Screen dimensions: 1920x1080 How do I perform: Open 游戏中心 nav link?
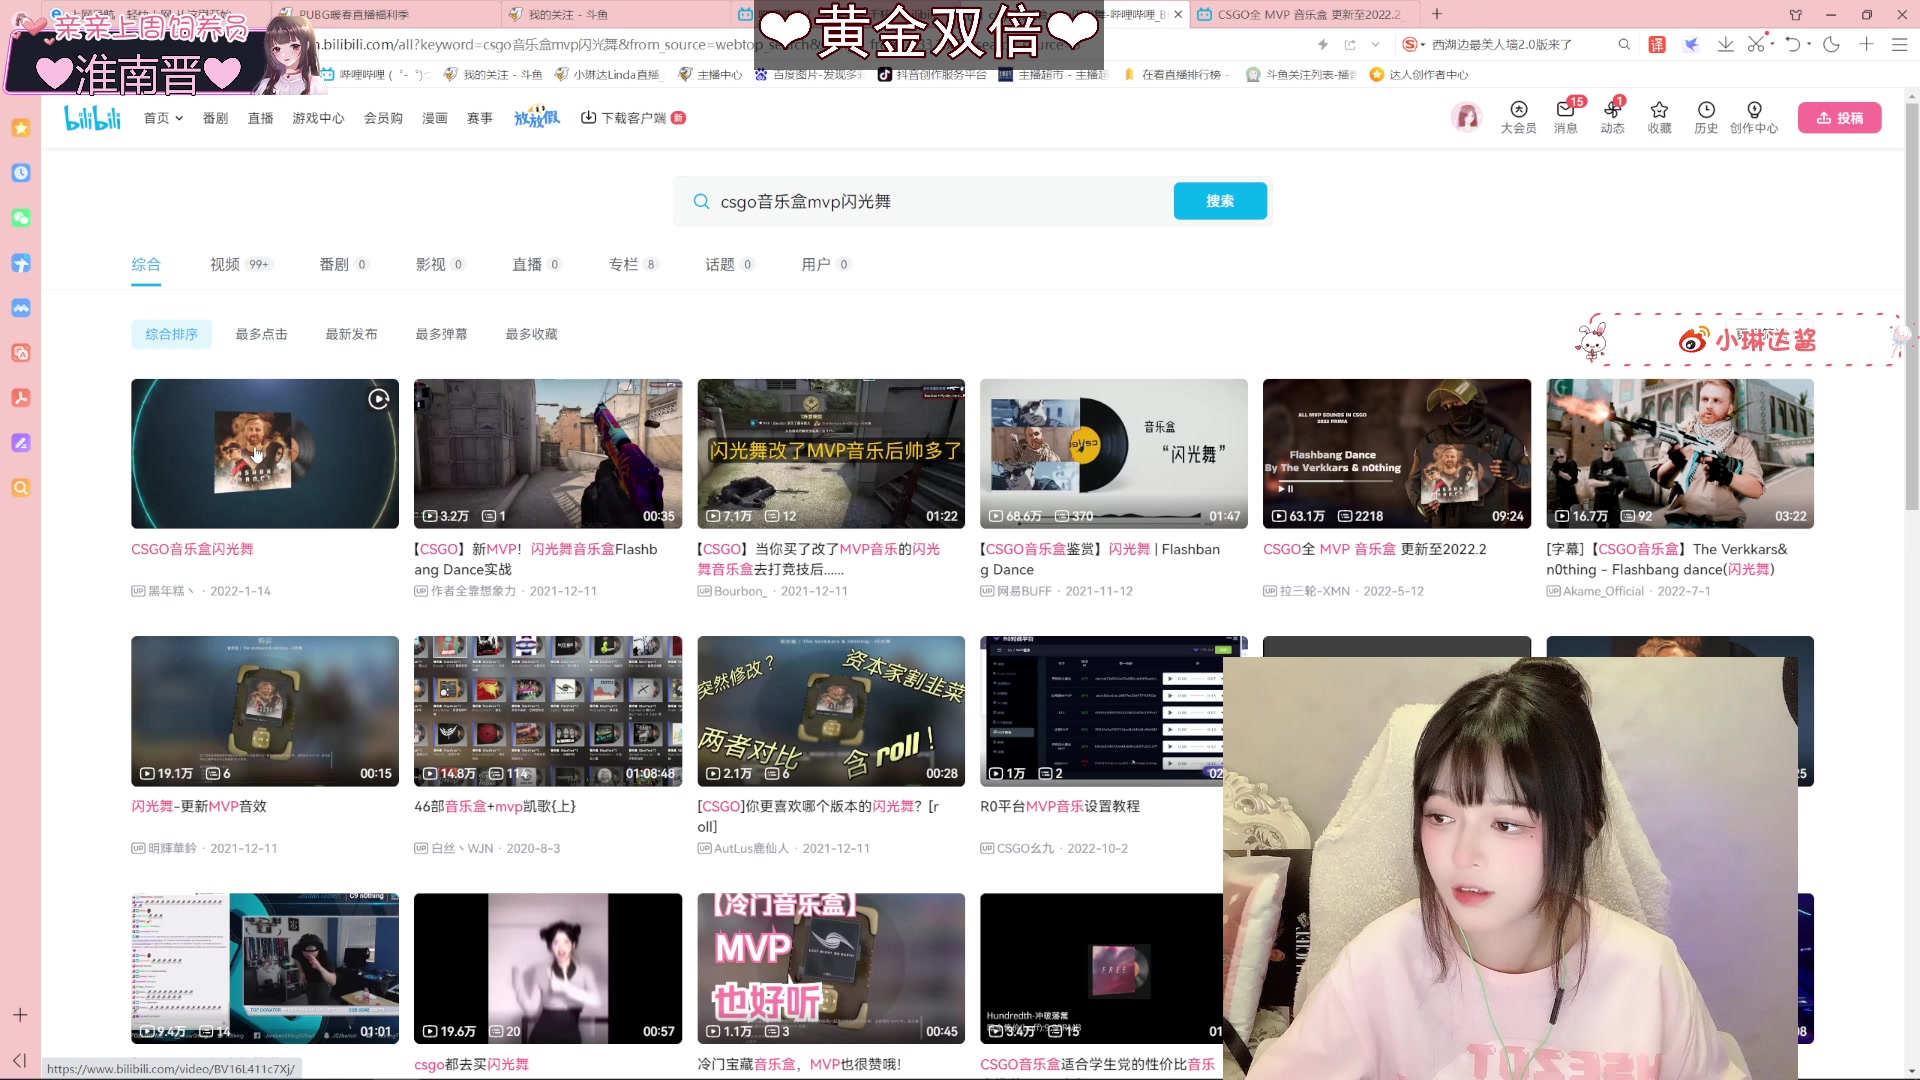point(318,118)
